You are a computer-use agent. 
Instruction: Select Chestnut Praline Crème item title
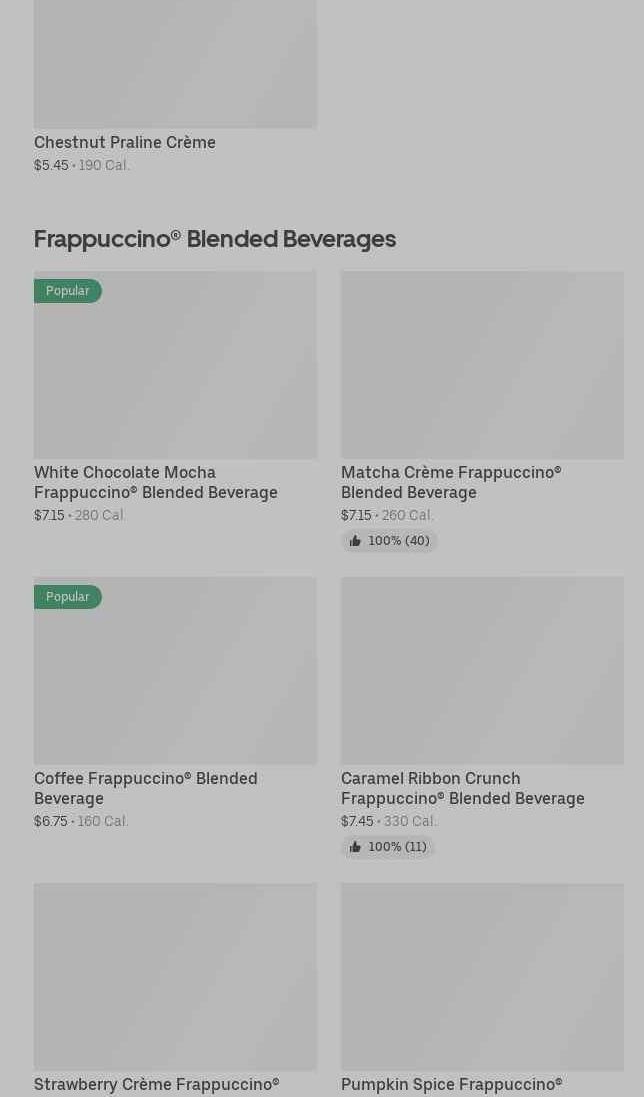[x=125, y=143]
